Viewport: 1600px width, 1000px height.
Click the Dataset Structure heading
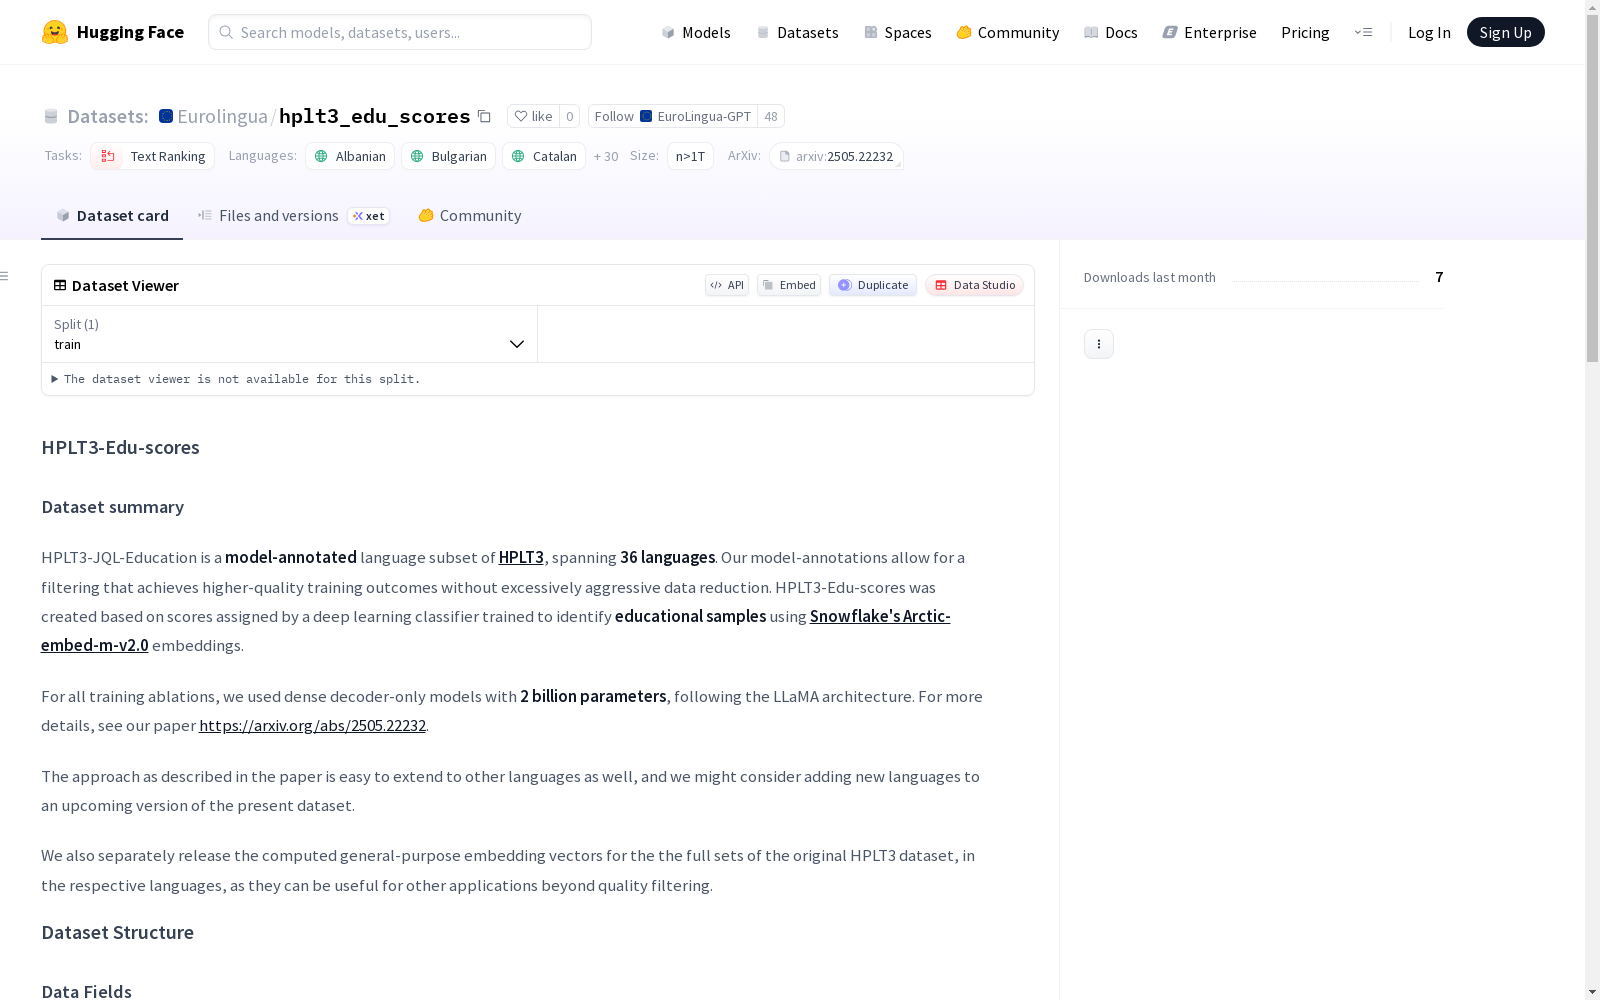point(117,932)
